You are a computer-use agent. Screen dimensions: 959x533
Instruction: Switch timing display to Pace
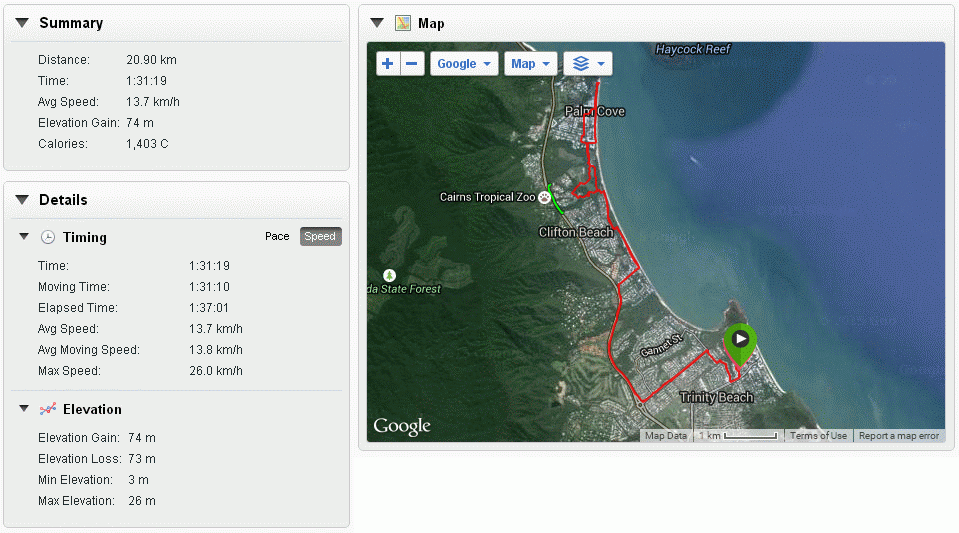tap(277, 236)
